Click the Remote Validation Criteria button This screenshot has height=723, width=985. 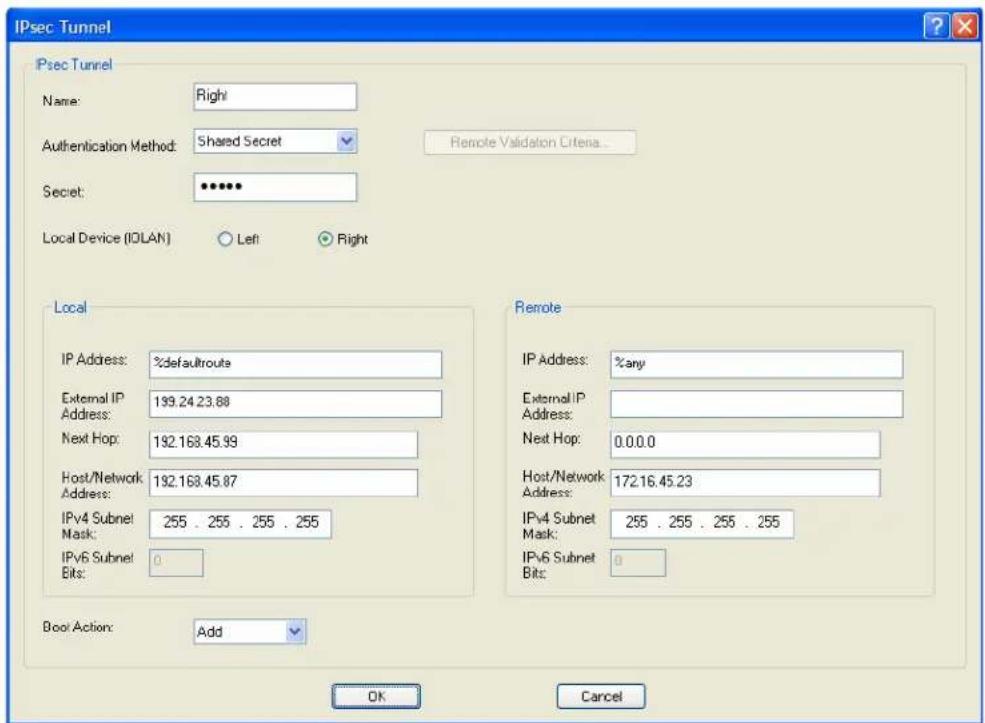tap(530, 143)
